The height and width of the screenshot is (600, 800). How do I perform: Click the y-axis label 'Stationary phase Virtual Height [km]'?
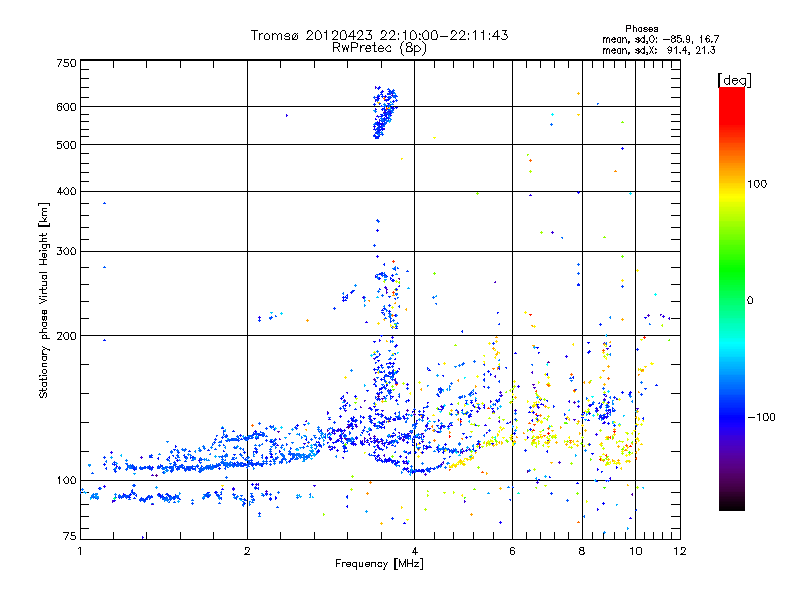44,300
